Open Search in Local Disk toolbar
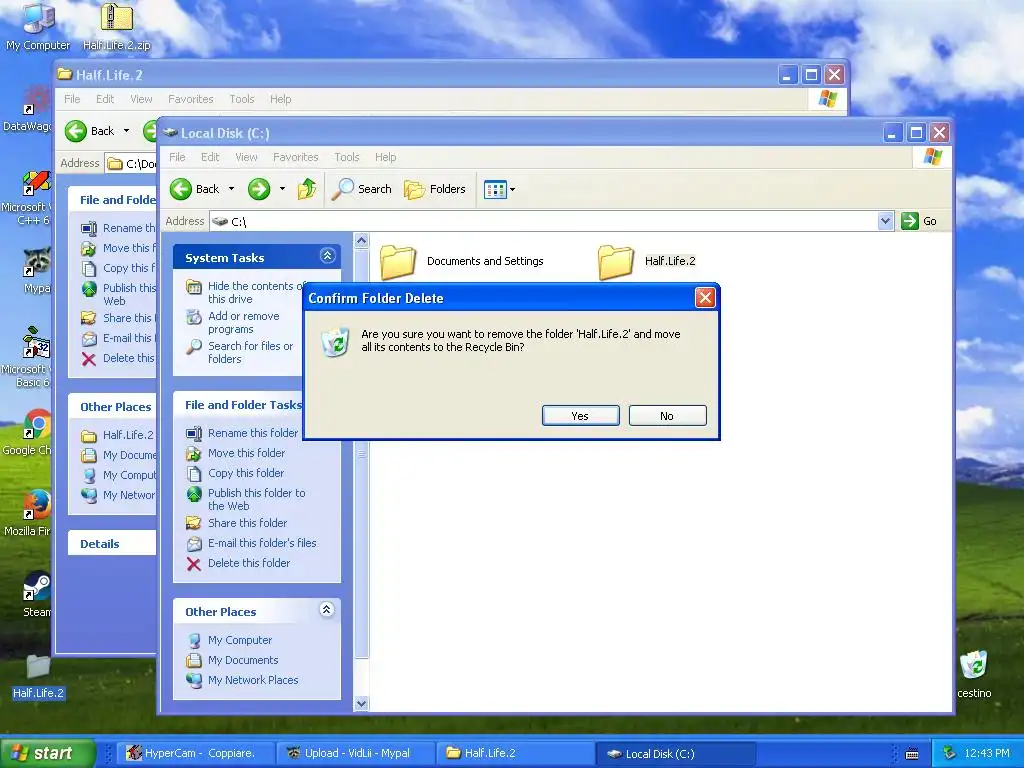The width and height of the screenshot is (1024, 768). [361, 189]
